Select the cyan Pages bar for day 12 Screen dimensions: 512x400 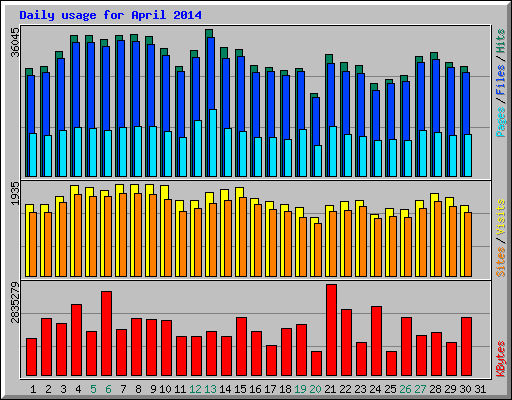pyautogui.click(x=198, y=148)
